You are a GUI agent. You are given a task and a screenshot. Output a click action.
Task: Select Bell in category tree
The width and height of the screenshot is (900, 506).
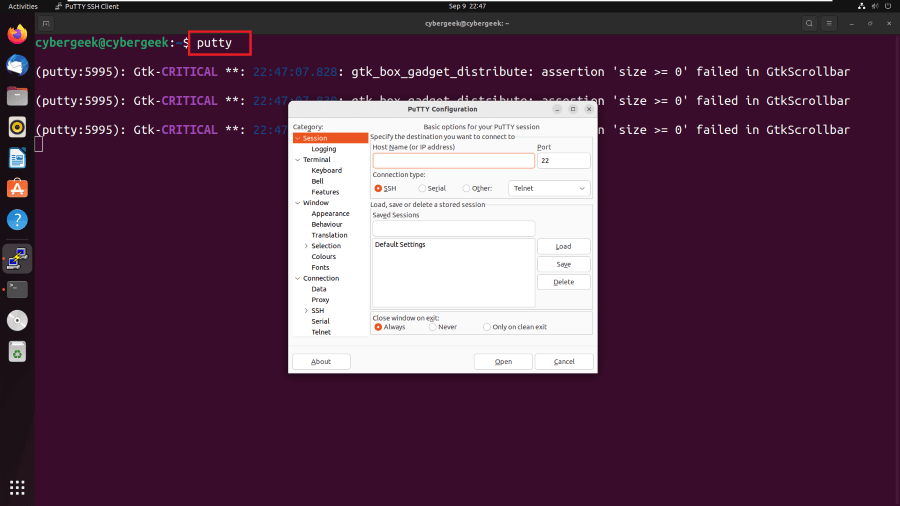[x=317, y=181]
